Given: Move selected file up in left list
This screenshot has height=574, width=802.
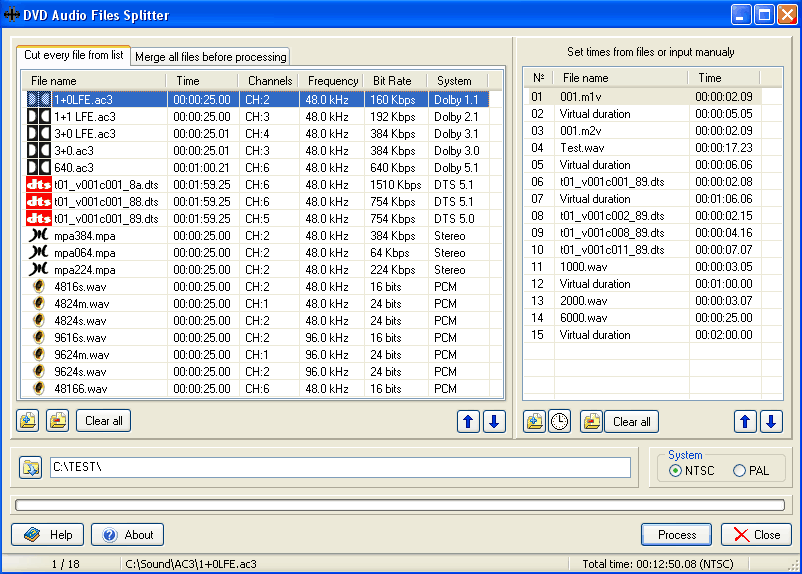Looking at the screenshot, I should tap(468, 421).
